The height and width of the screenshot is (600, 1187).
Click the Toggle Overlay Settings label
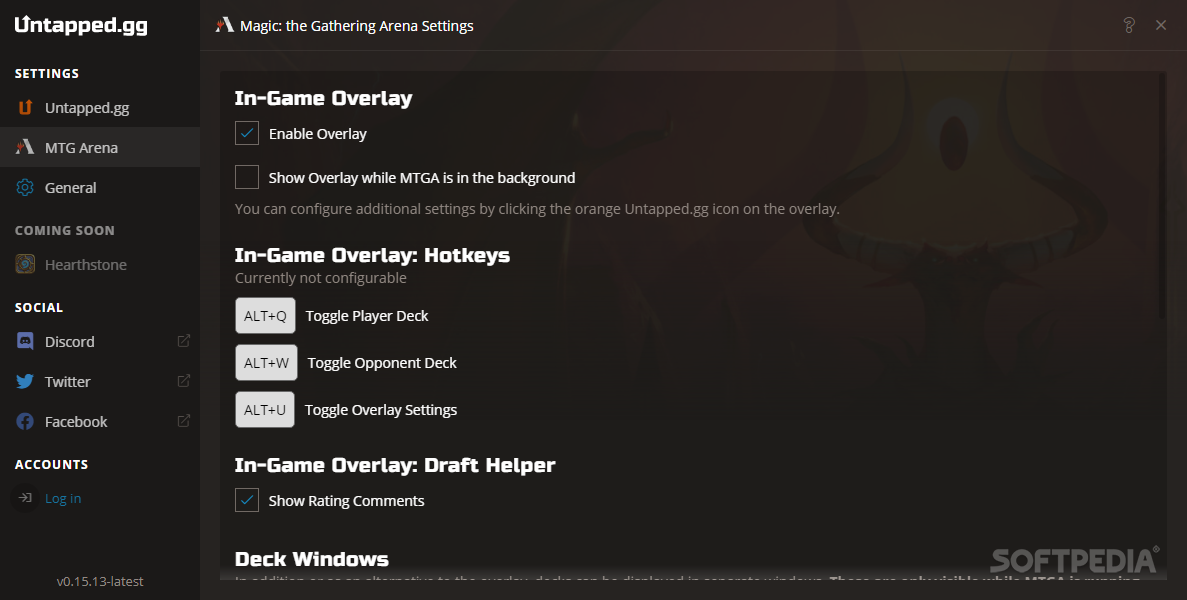381,410
